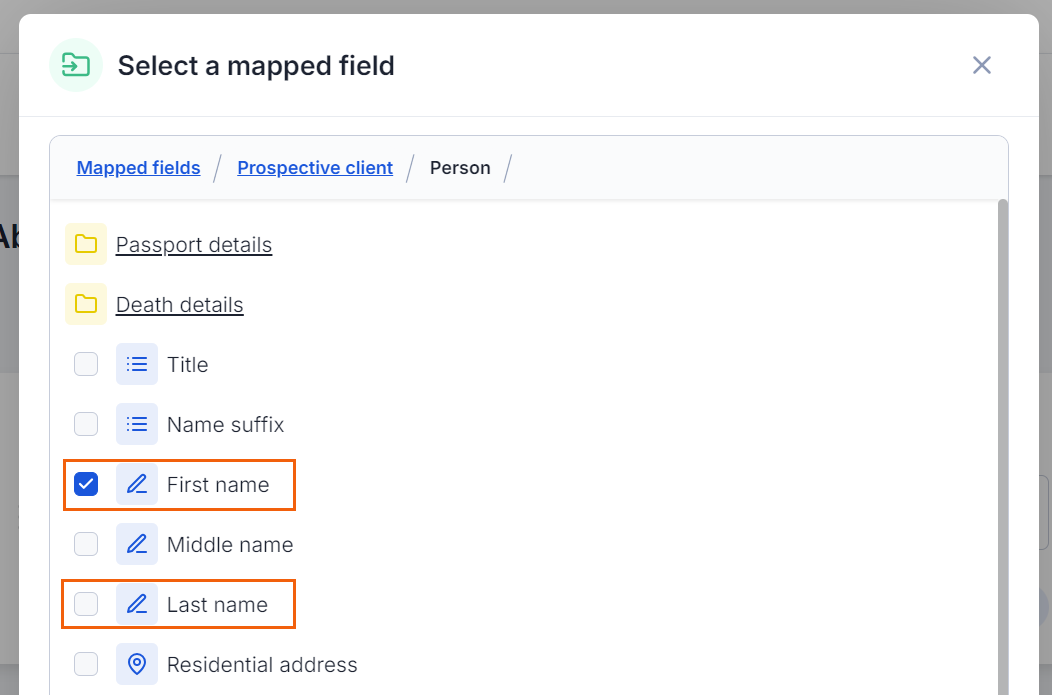Click the pencil icon beside Middle name
This screenshot has height=695, width=1052.
tap(137, 544)
